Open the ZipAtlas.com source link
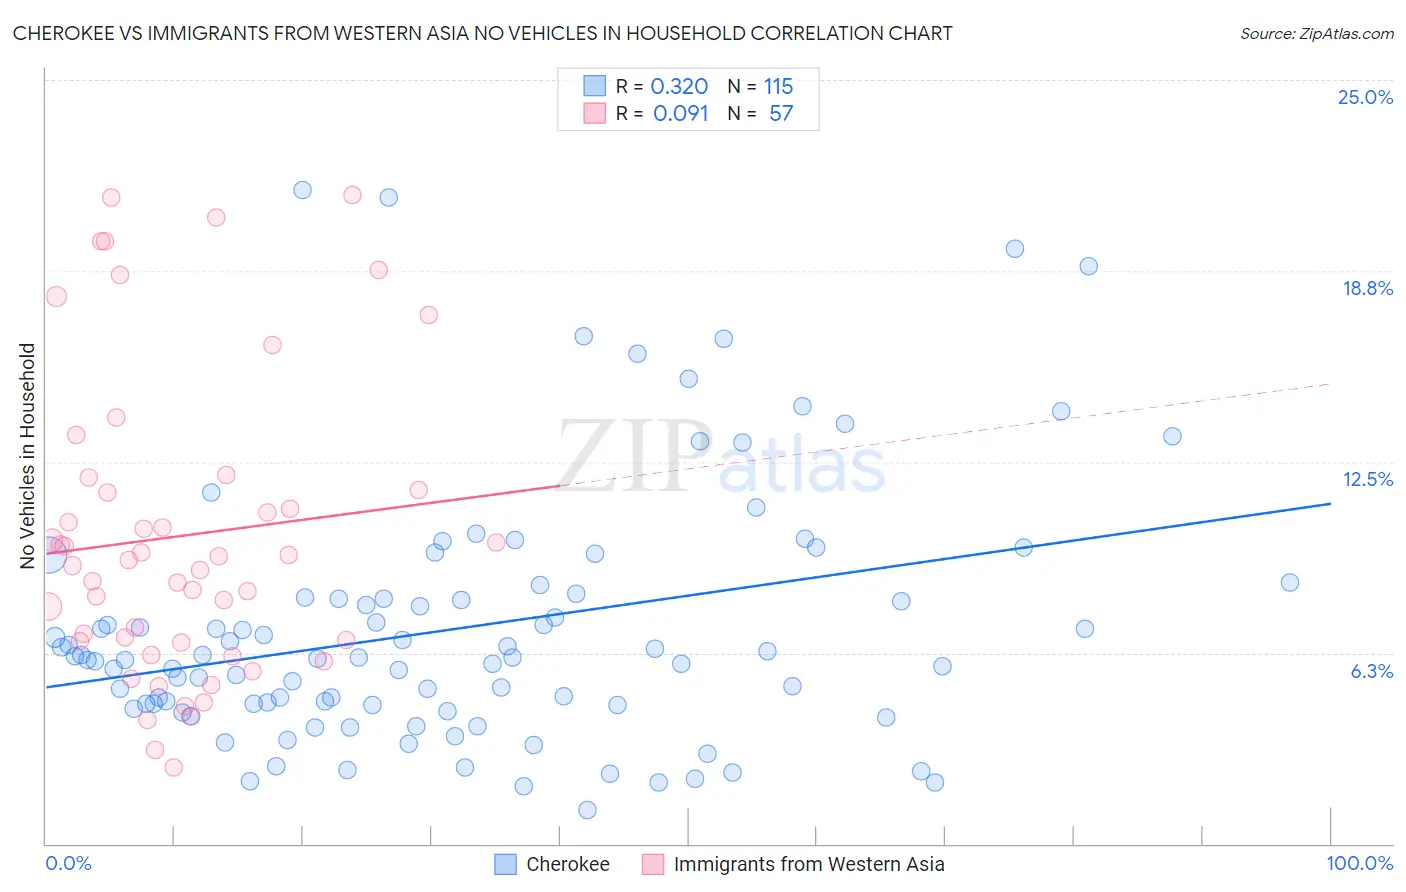 [1317, 33]
